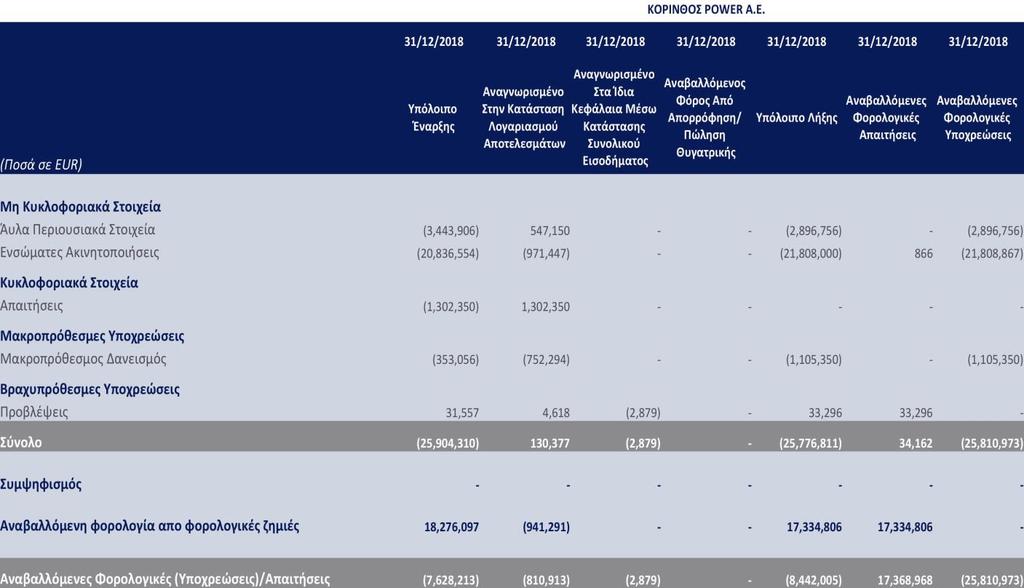Select the value 866
This screenshot has height=588, width=1024.
[923, 253]
